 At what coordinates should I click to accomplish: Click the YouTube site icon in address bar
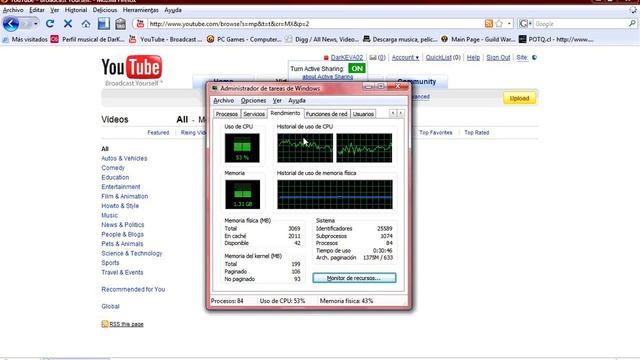pos(140,24)
